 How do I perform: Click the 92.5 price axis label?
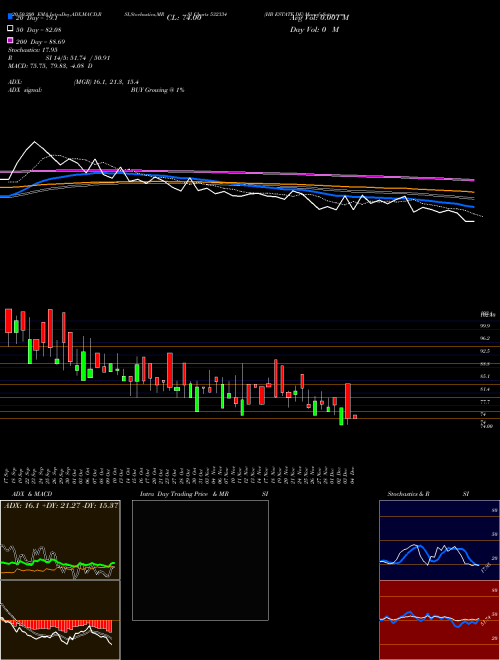(486, 351)
